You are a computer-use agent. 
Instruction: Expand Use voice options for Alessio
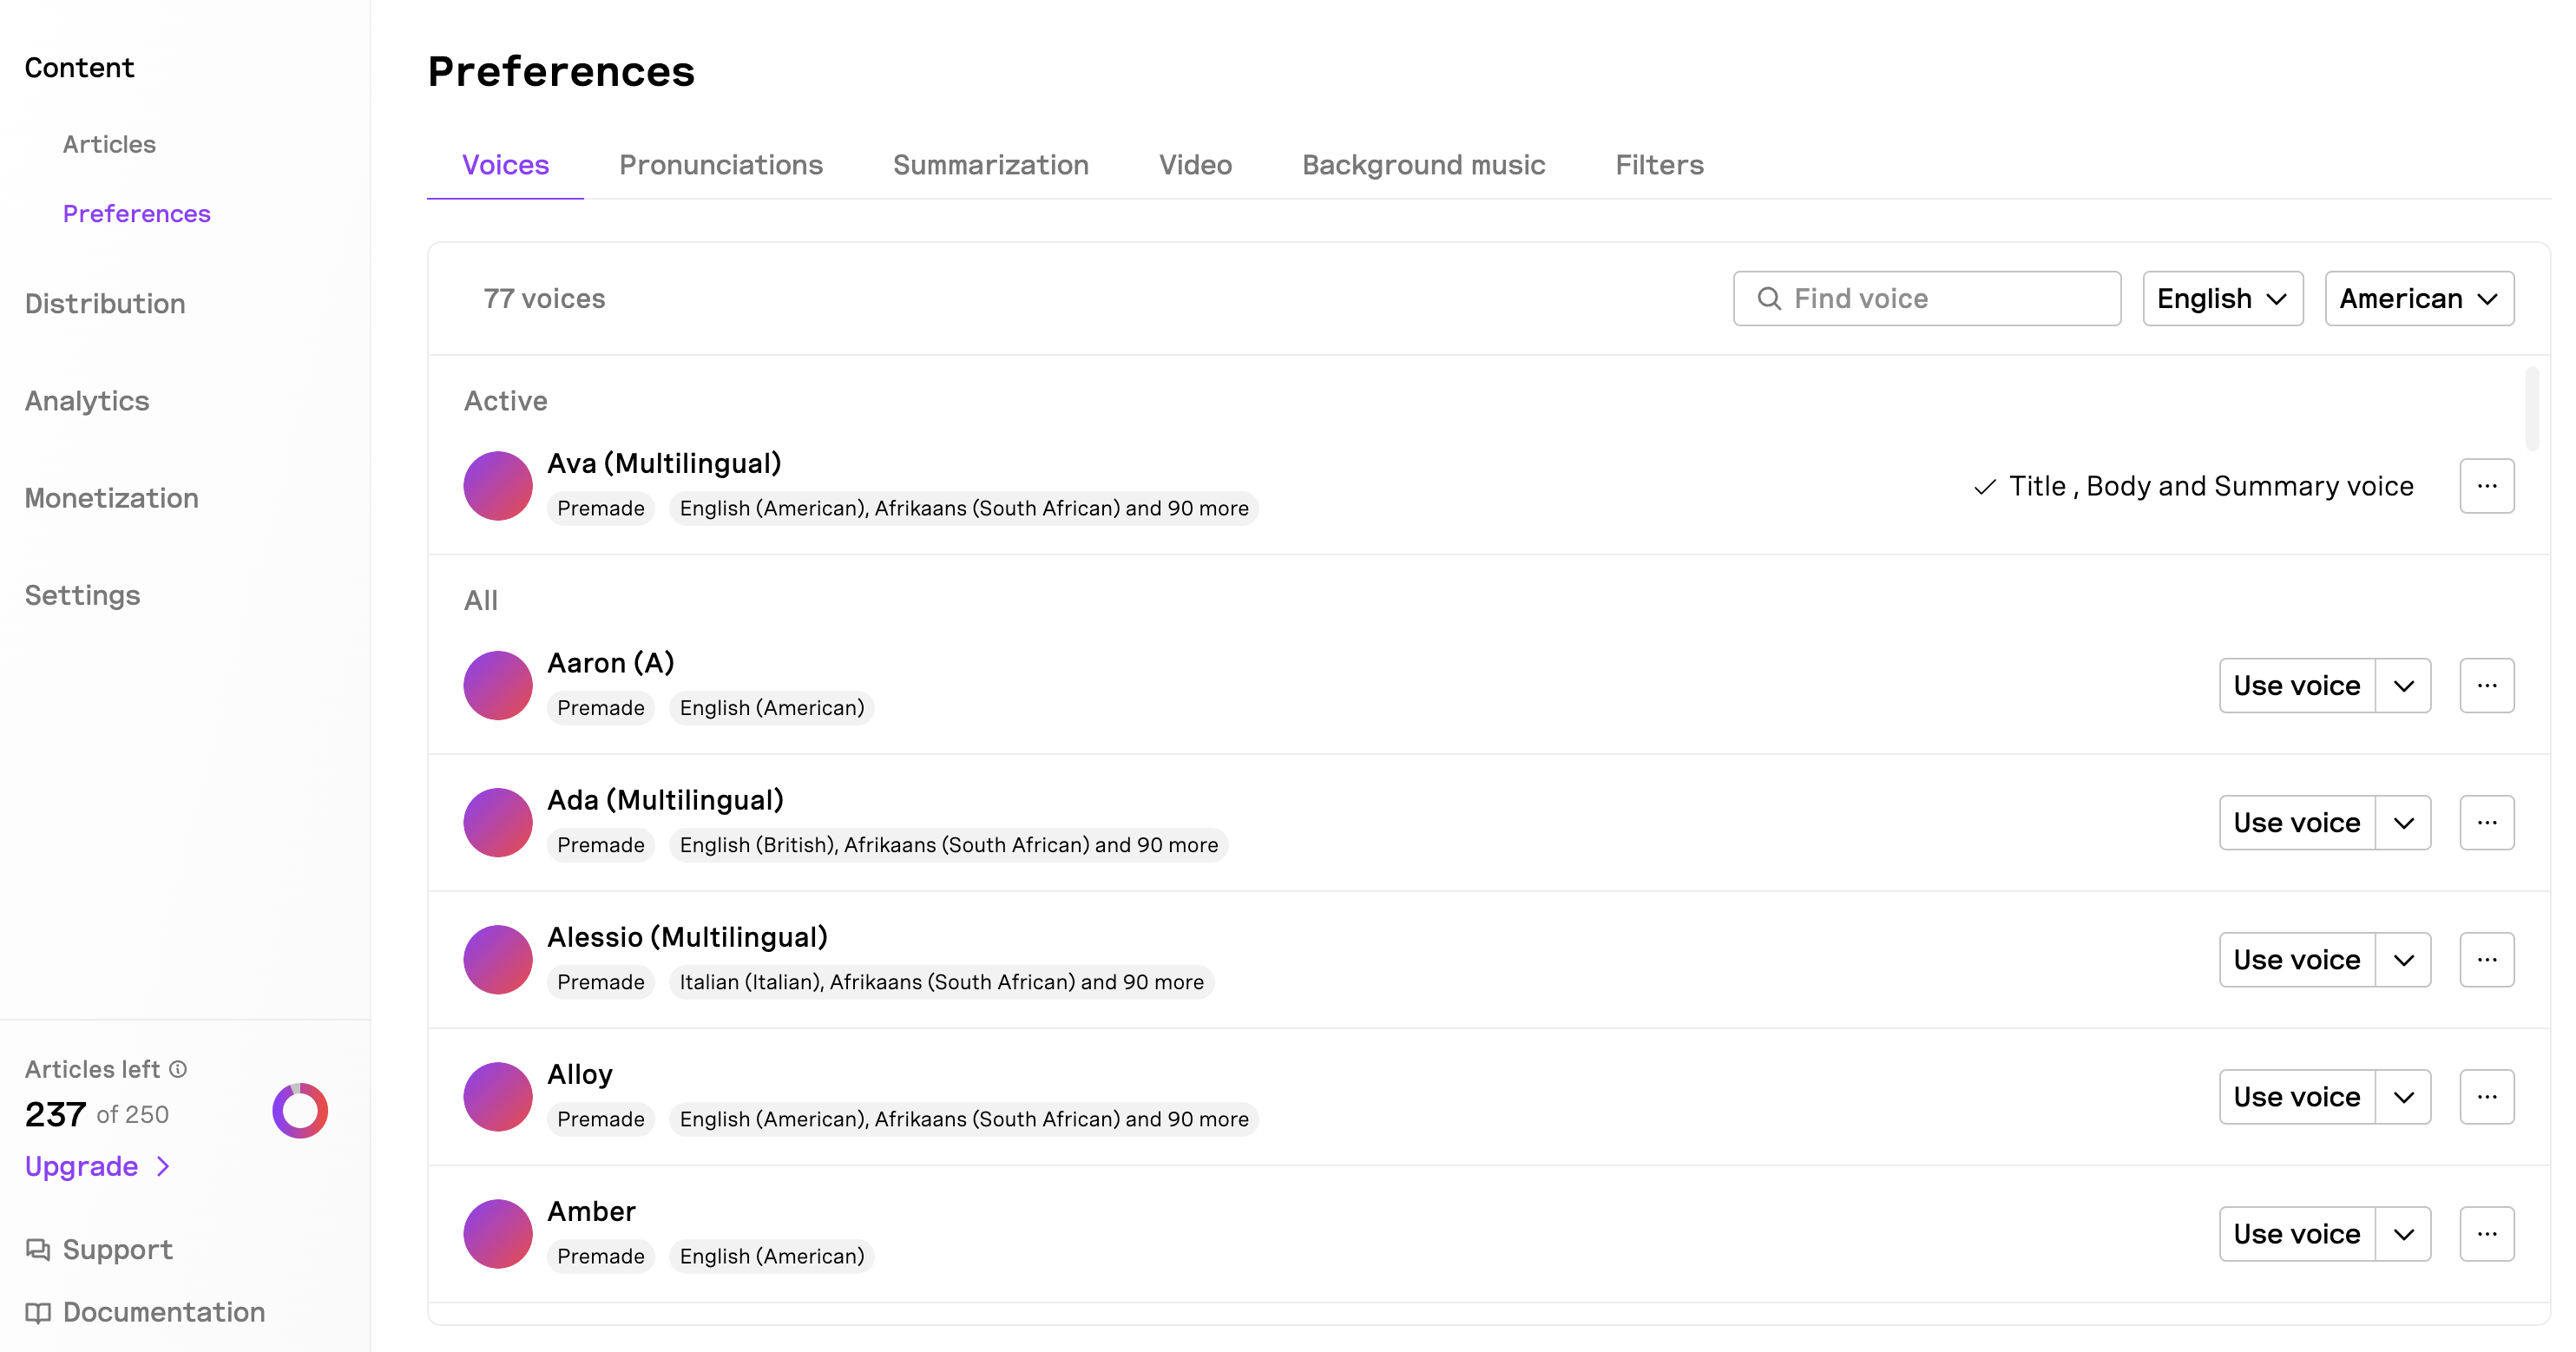tap(2403, 959)
